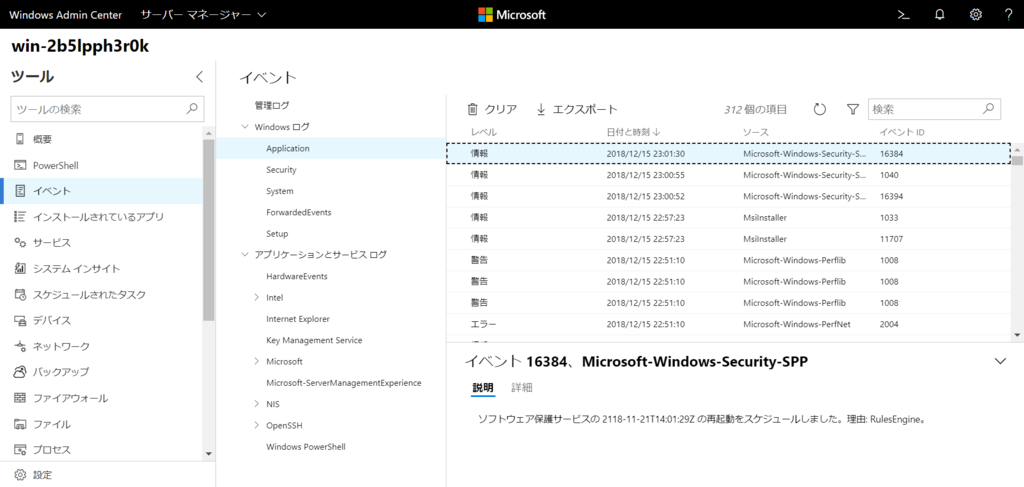Collapse the event details pane chevron
Image resolution: width=1024 pixels, height=487 pixels.
1000,360
